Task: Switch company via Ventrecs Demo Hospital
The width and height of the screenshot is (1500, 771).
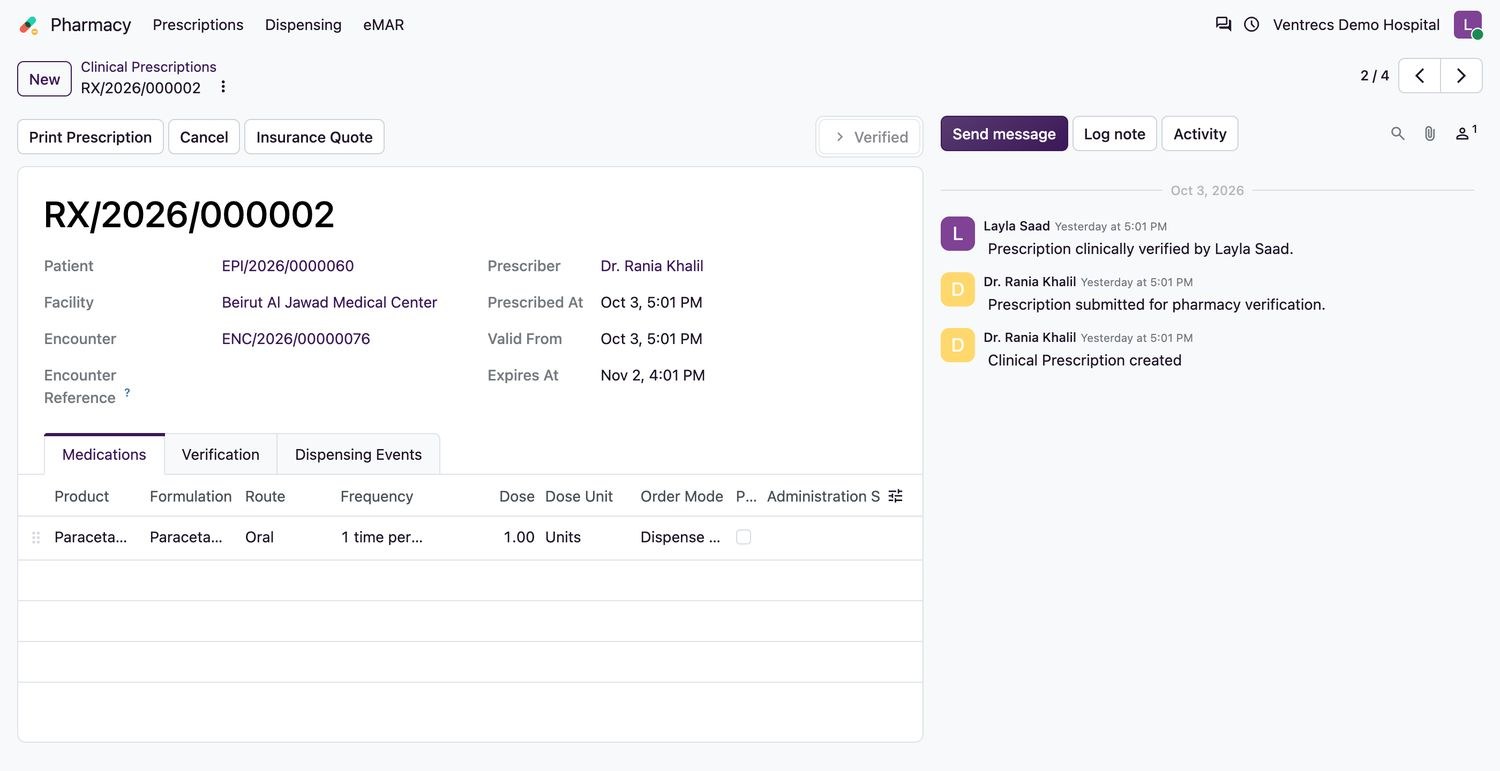Action: coord(1356,25)
